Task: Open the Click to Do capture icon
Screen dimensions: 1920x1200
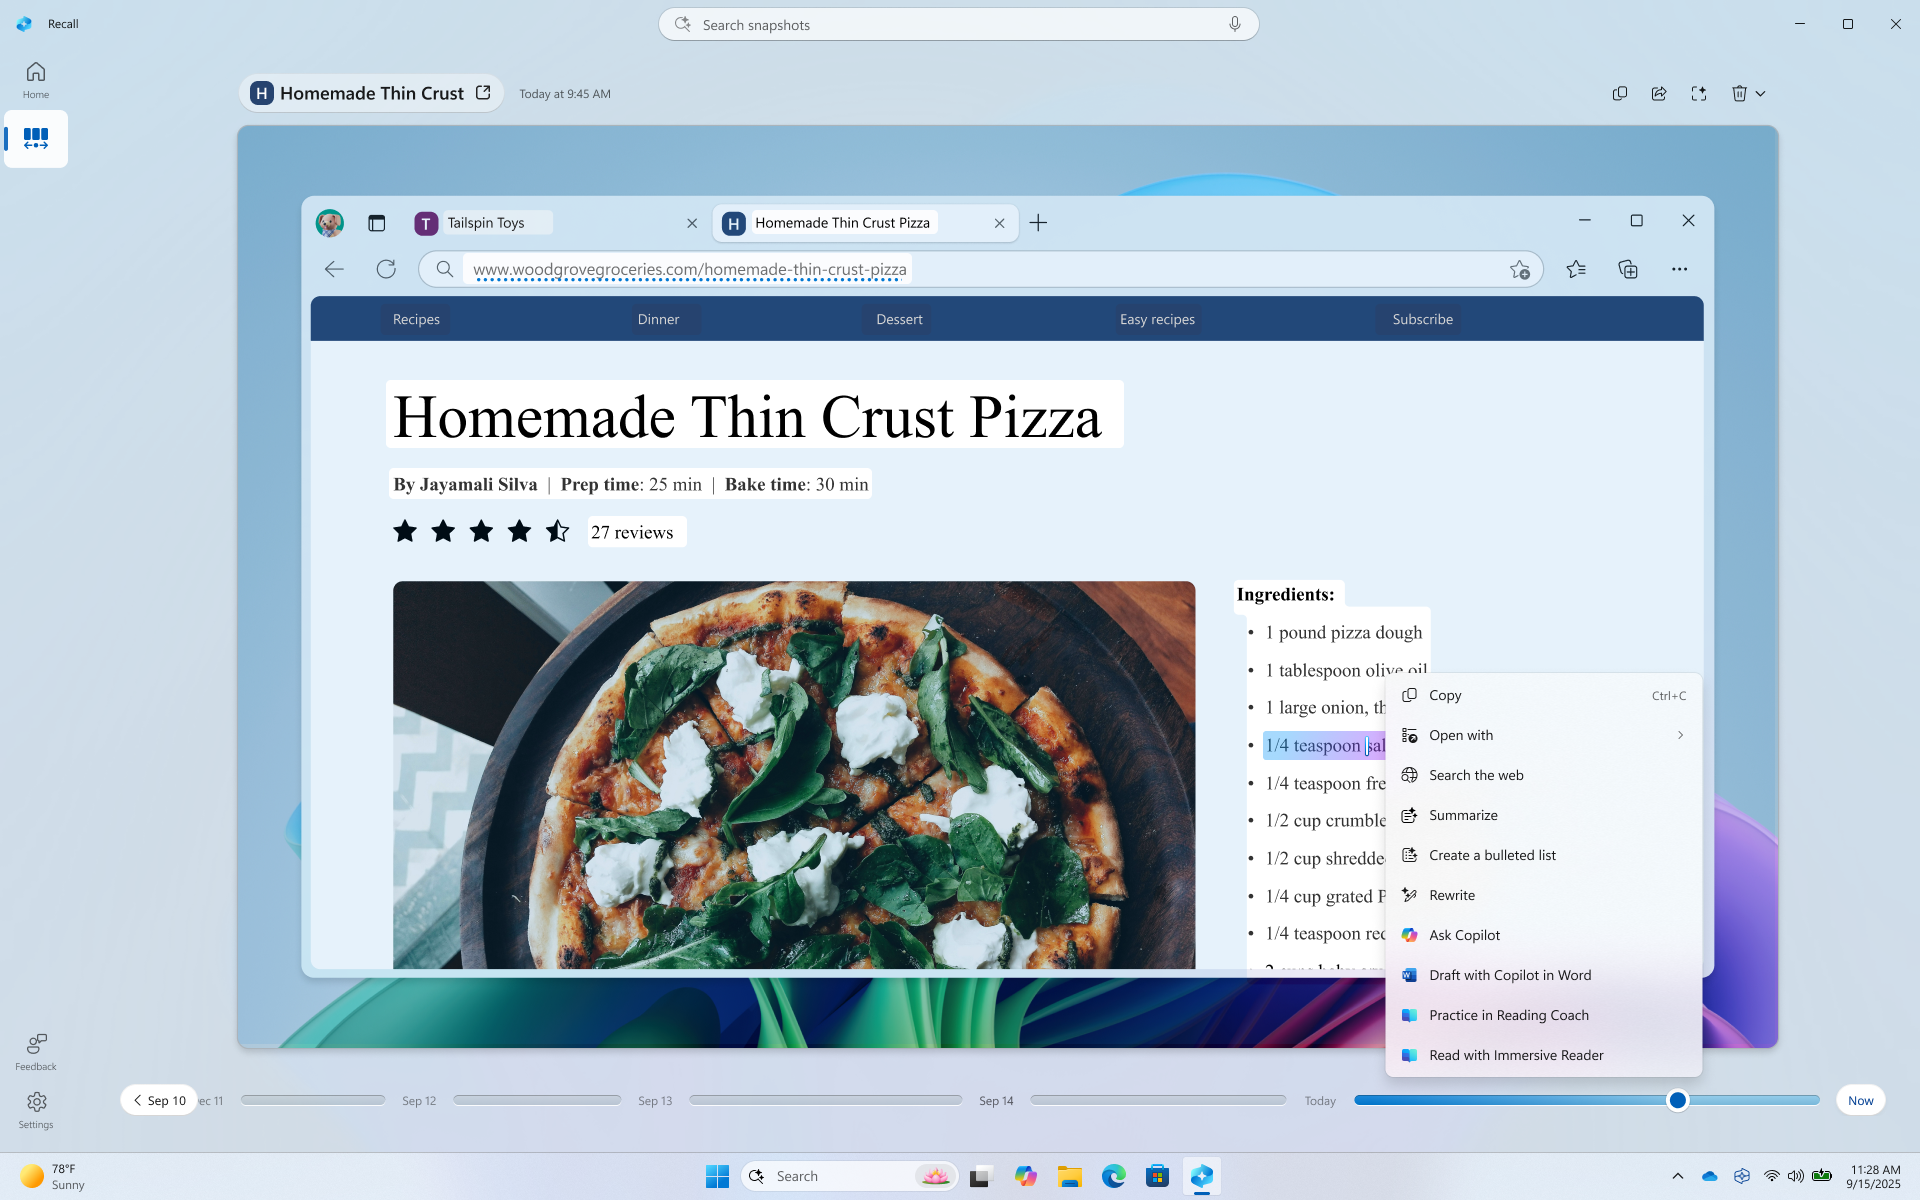Action: [1699, 93]
